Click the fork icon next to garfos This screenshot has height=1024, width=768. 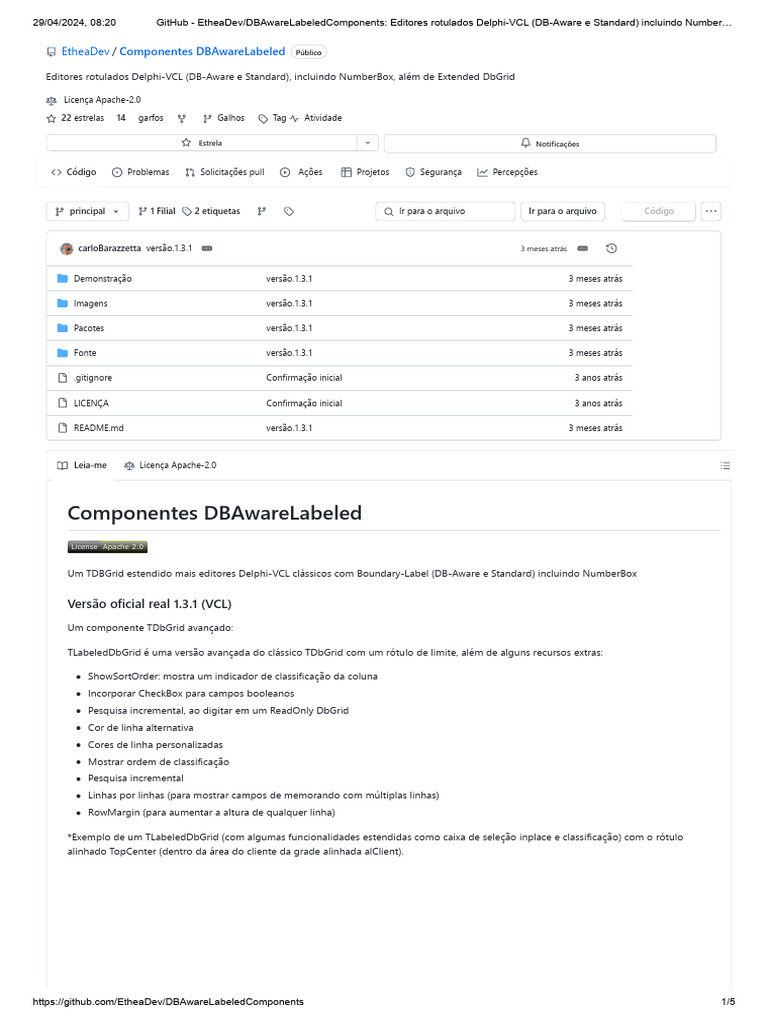coord(182,119)
